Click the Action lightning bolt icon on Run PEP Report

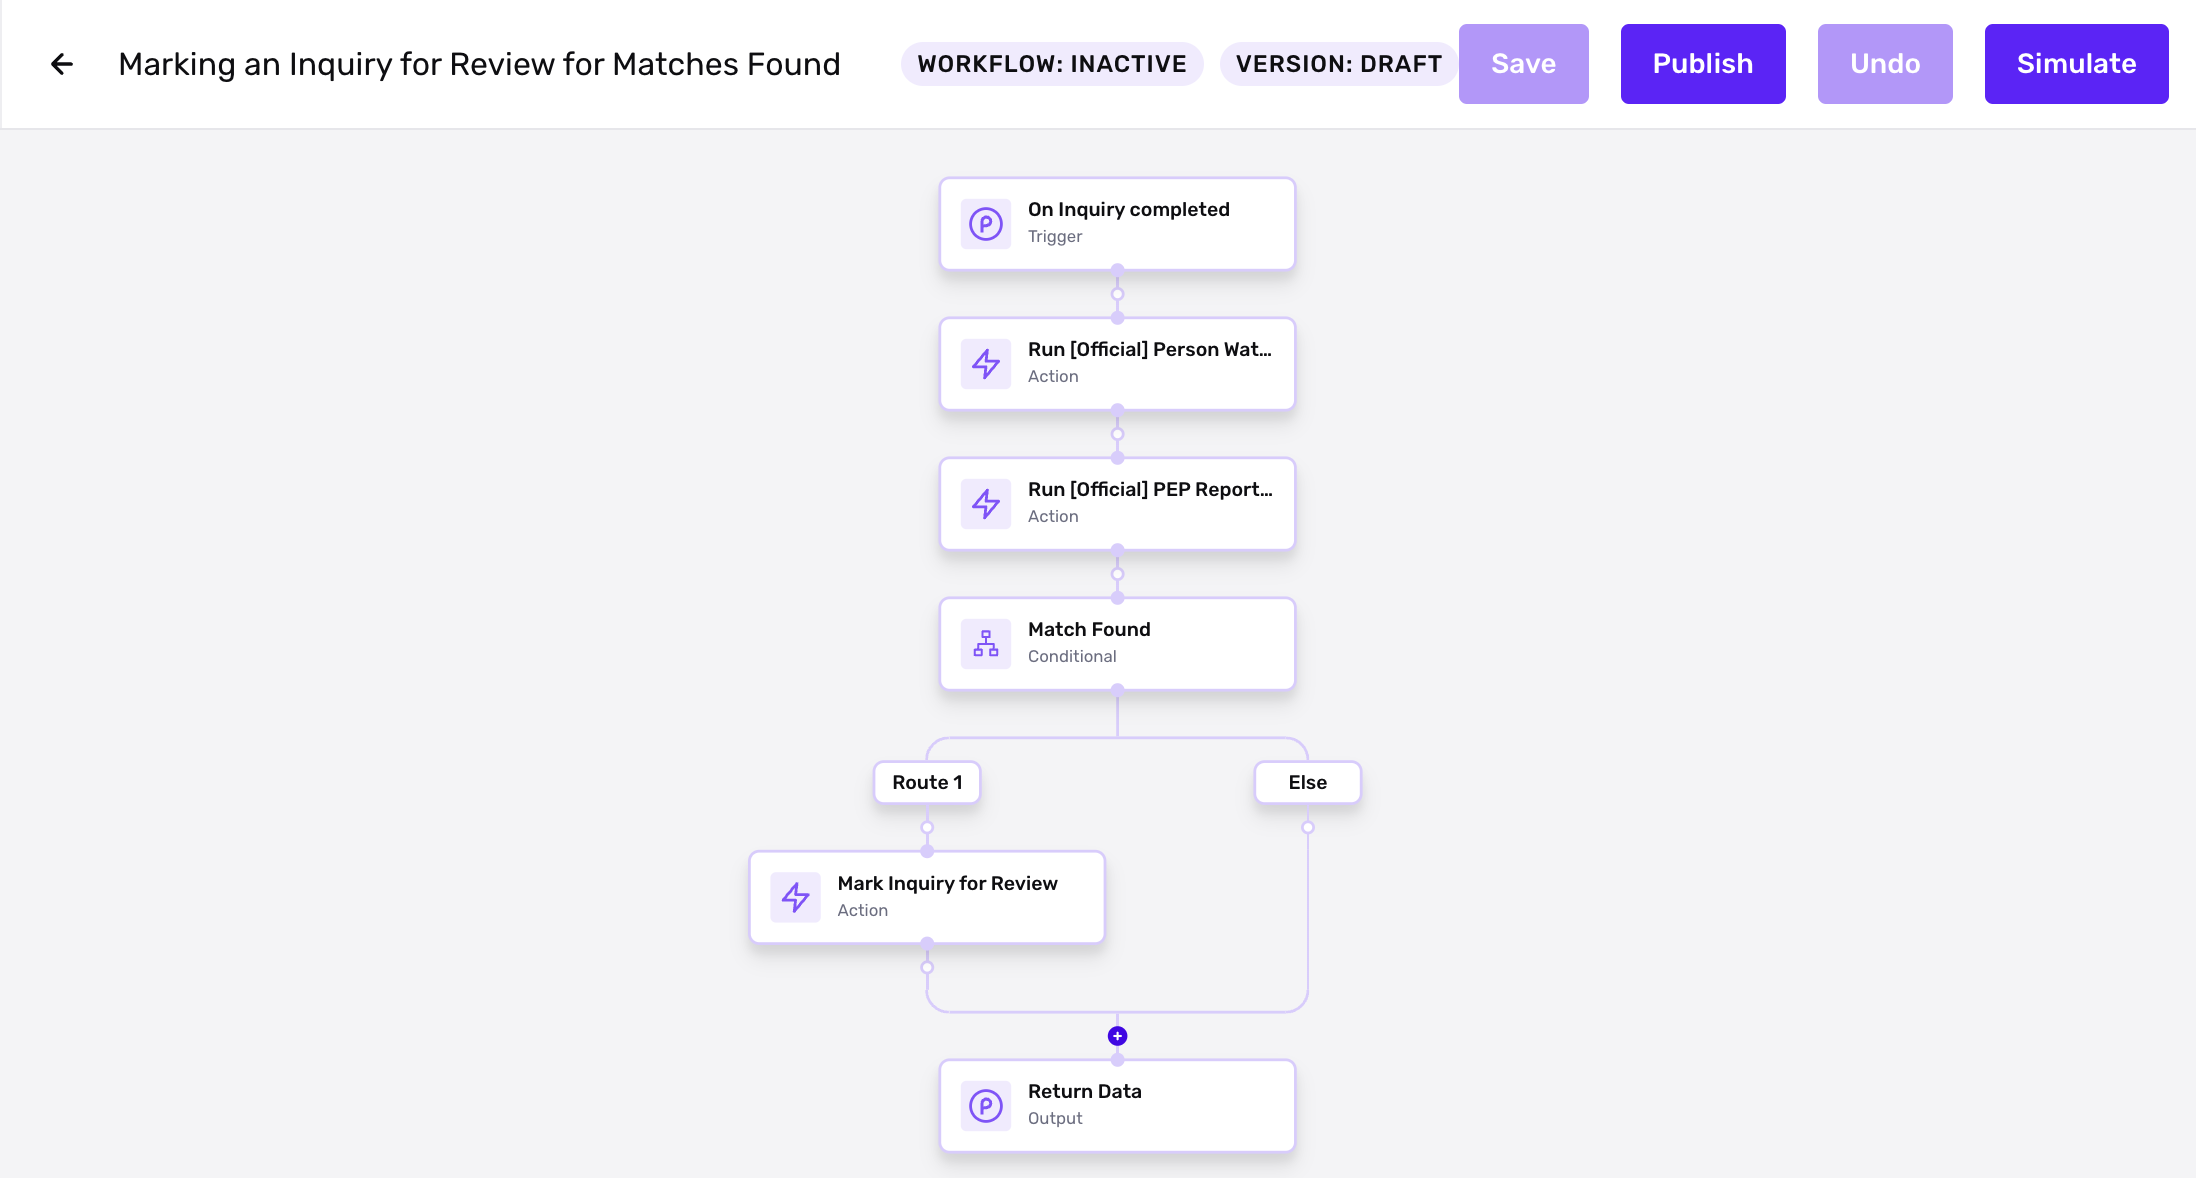[986, 503]
